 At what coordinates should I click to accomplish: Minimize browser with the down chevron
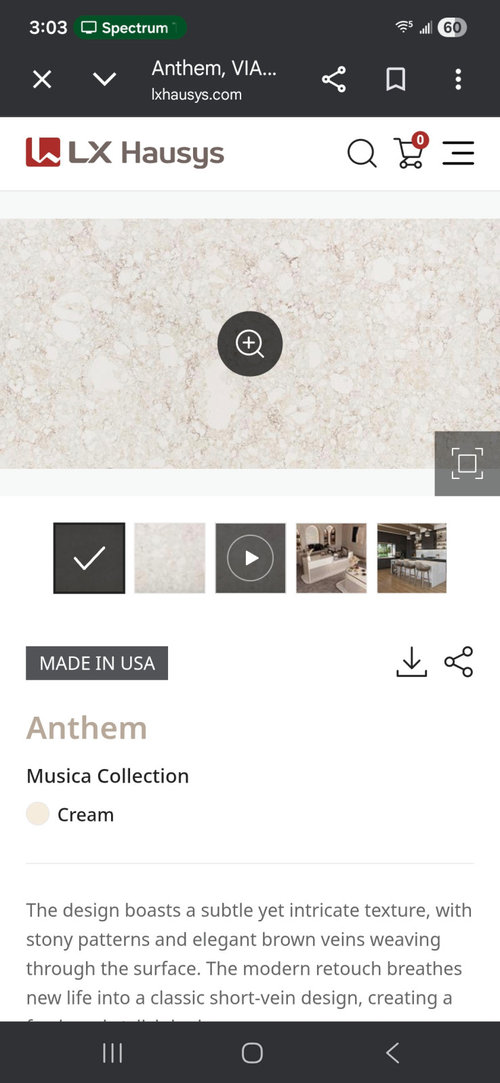(104, 79)
